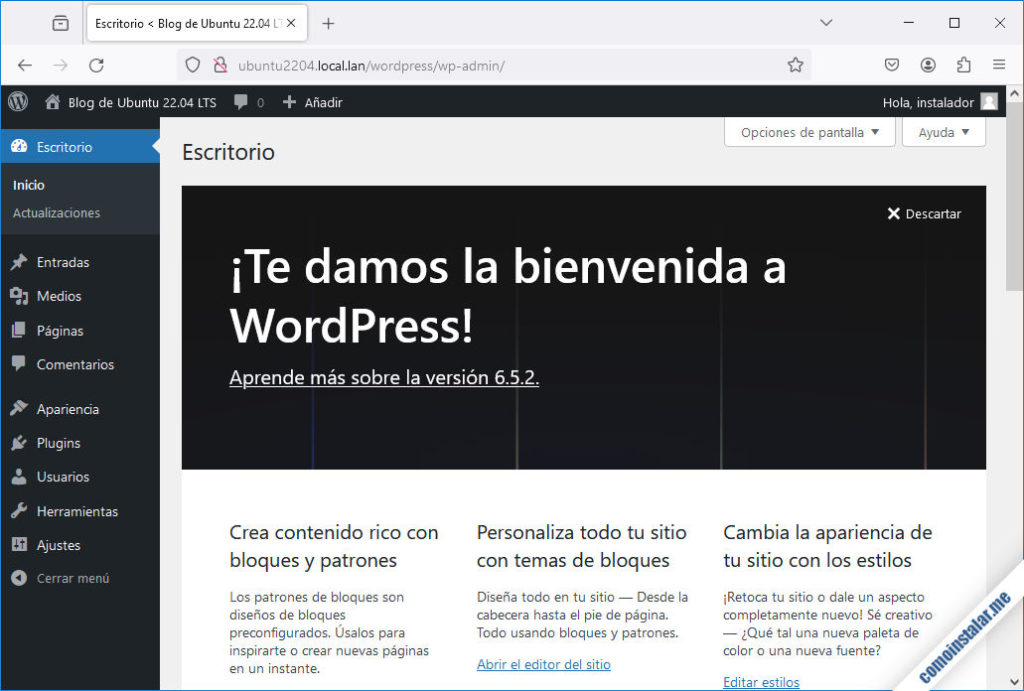Select Entradas in the admin sidebar
1024x691 pixels.
62,262
